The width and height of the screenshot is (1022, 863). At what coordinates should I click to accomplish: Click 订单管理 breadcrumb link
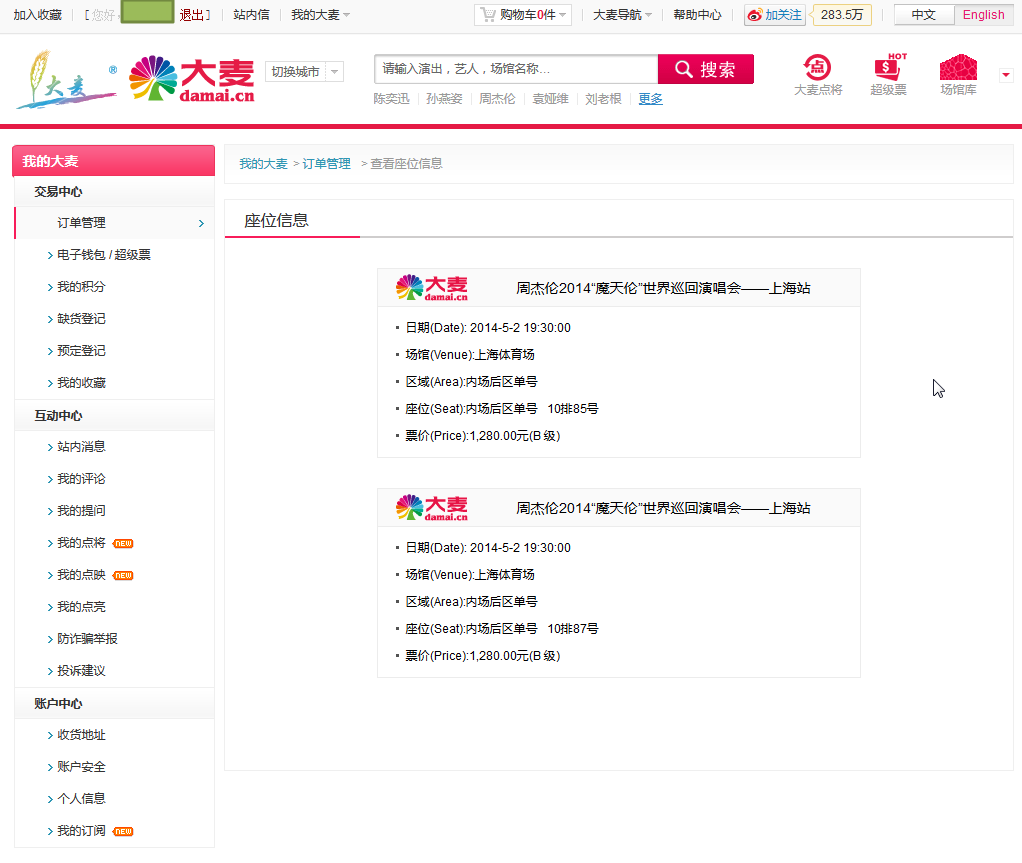point(327,164)
